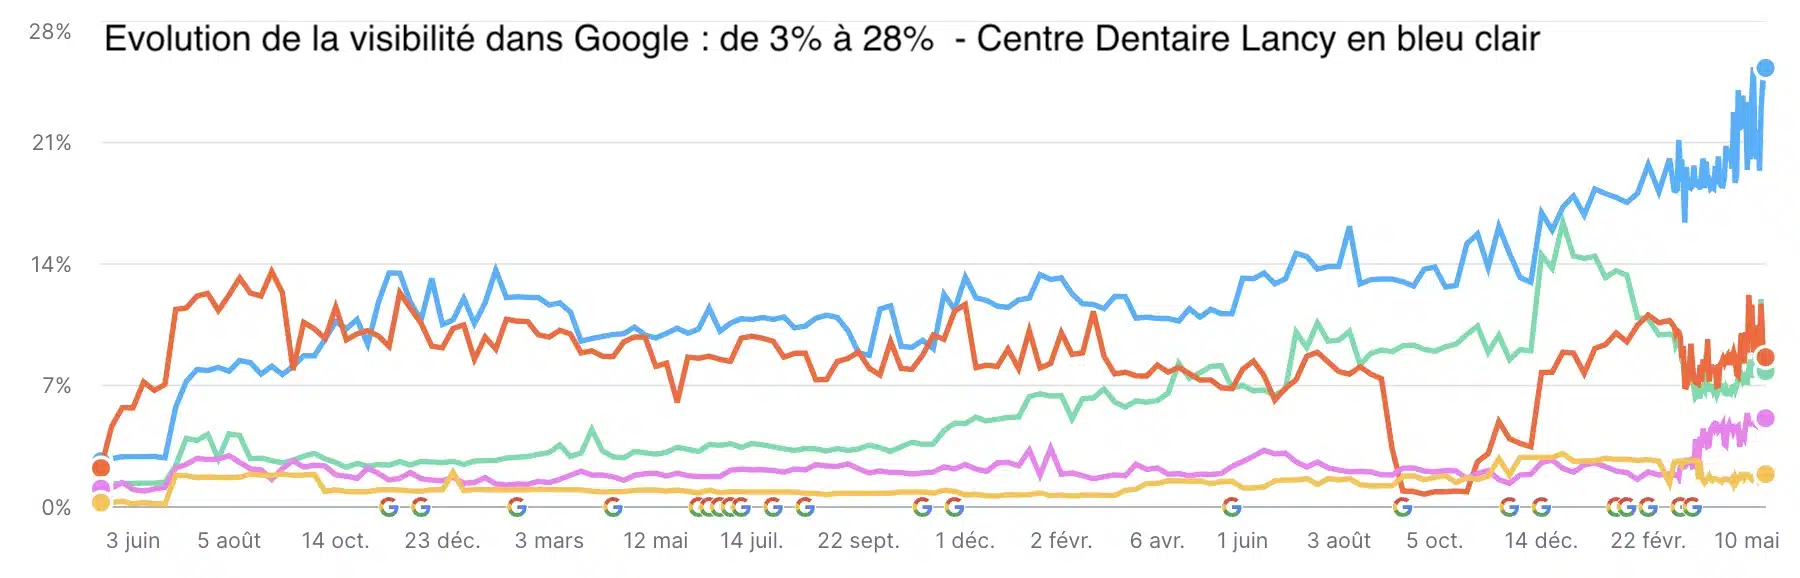Click the yellow starting dot at left edge
Image resolution: width=1800 pixels, height=578 pixels.
100,502
